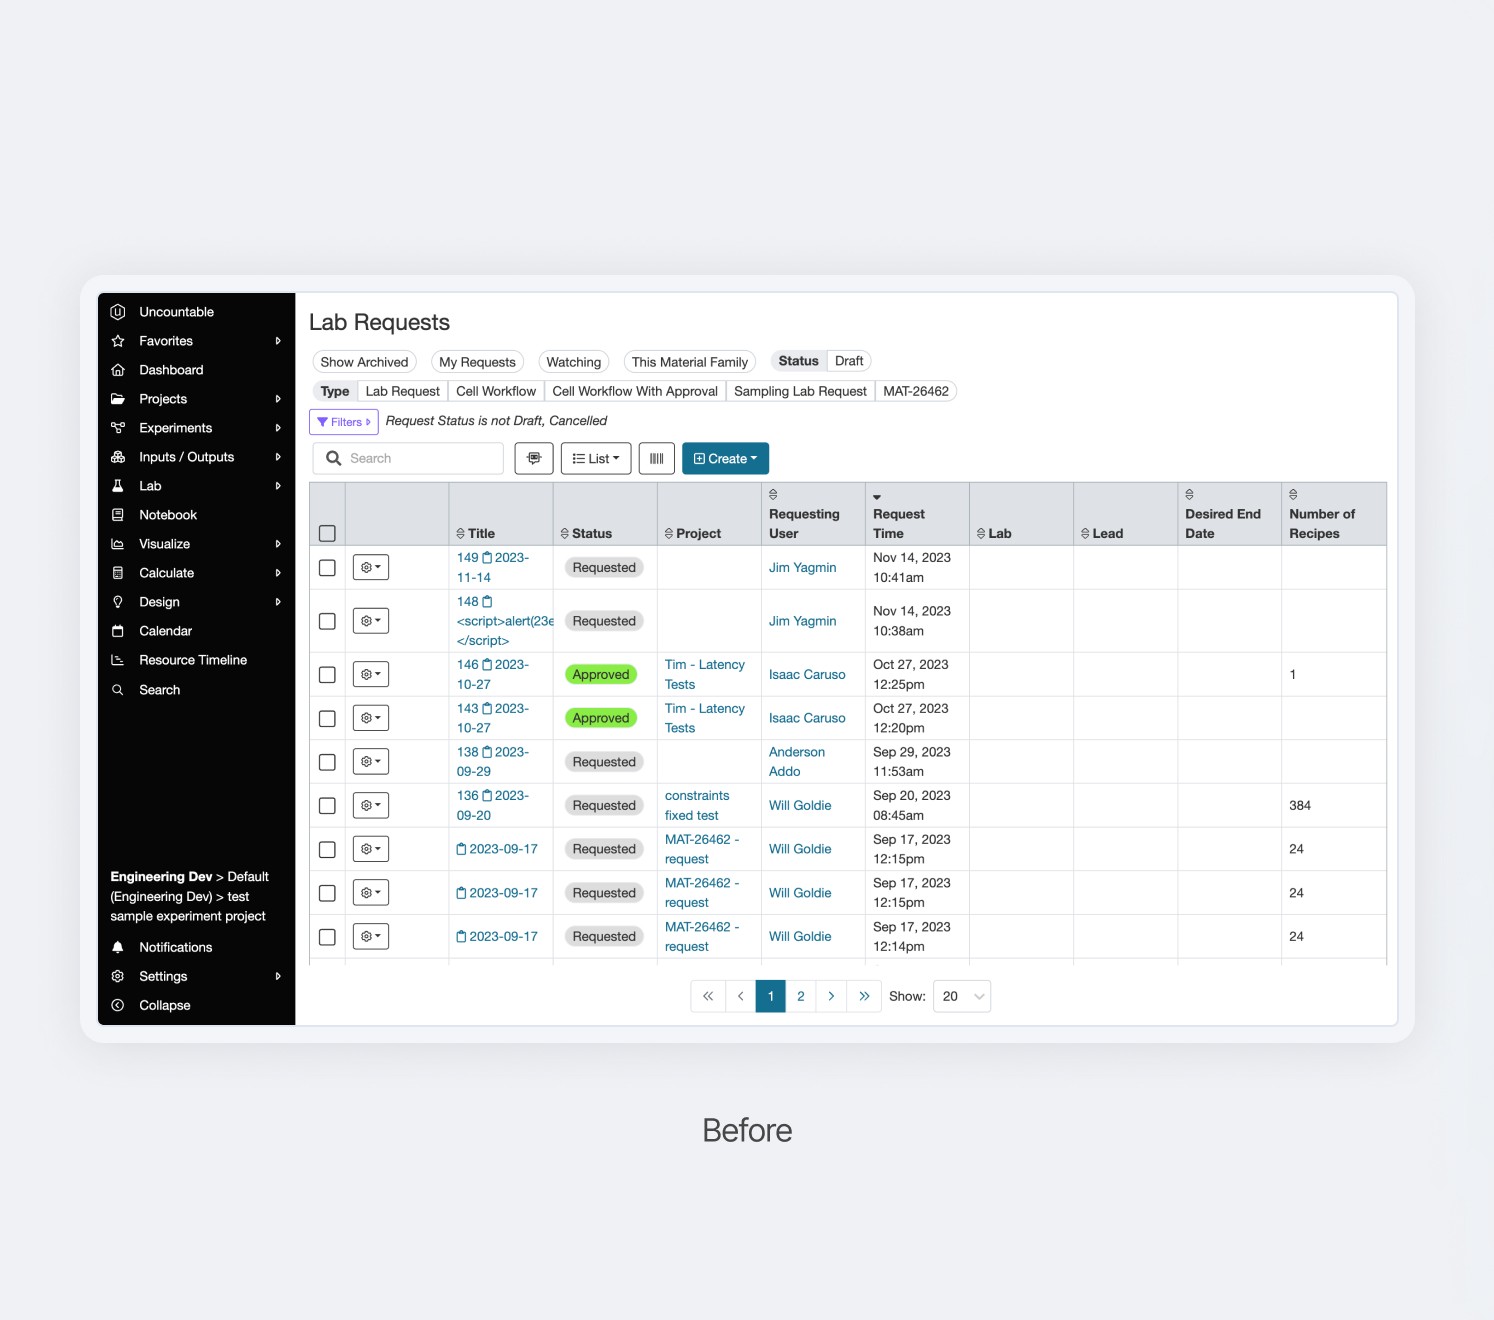Click the Lab Requests search field

coord(408,458)
